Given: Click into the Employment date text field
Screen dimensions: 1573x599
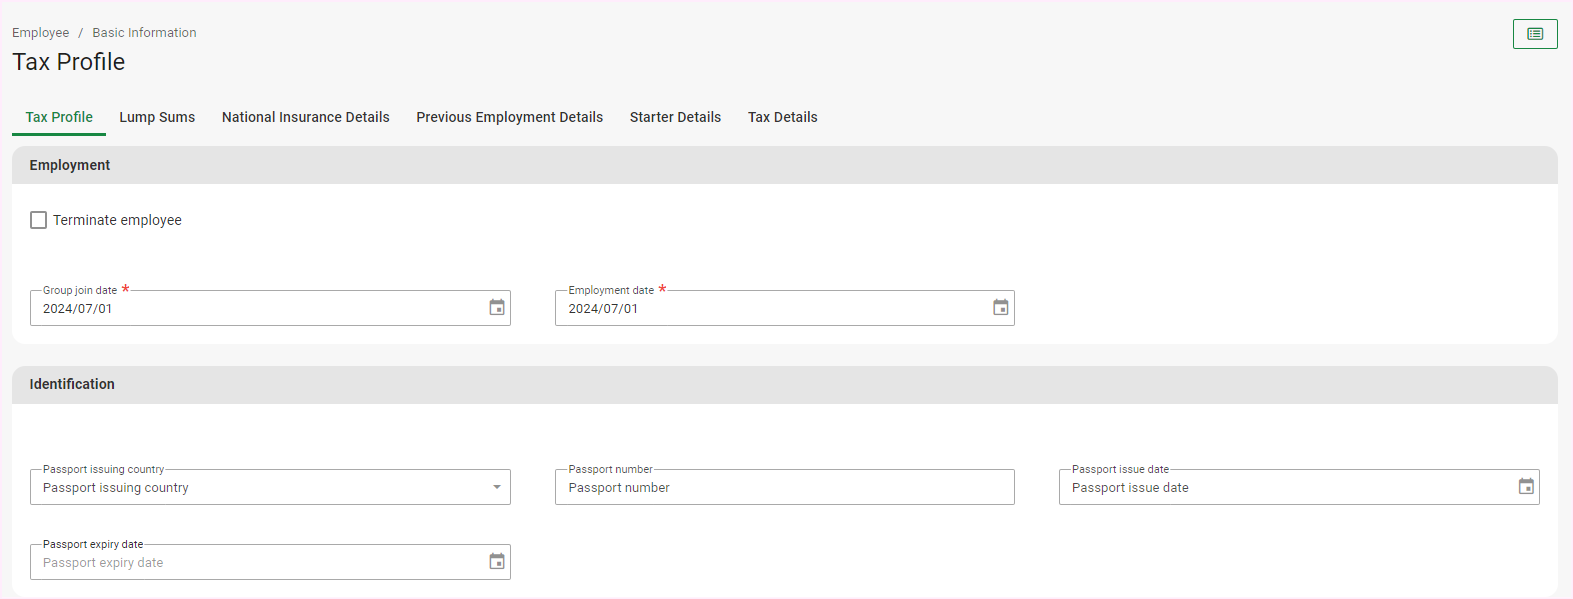Looking at the screenshot, I should 770,309.
